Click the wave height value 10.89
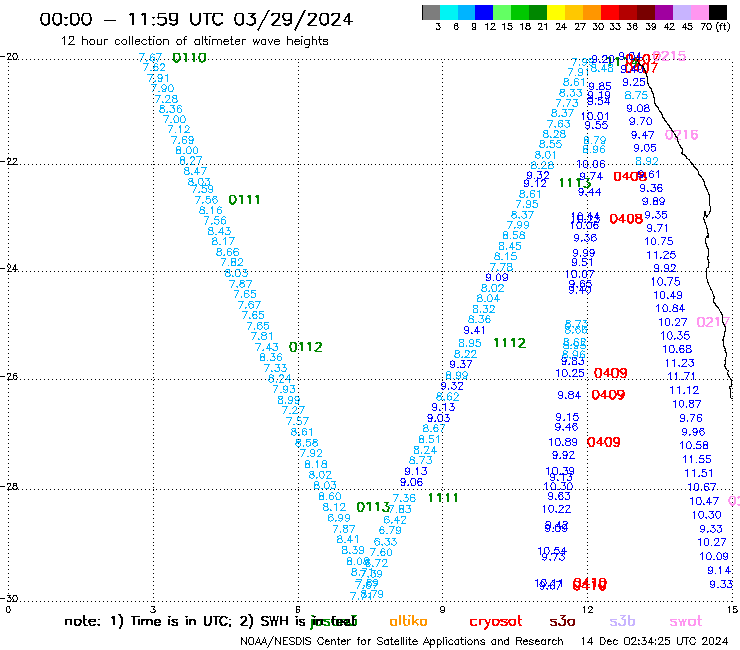The image size is (740, 650). [x=563, y=442]
